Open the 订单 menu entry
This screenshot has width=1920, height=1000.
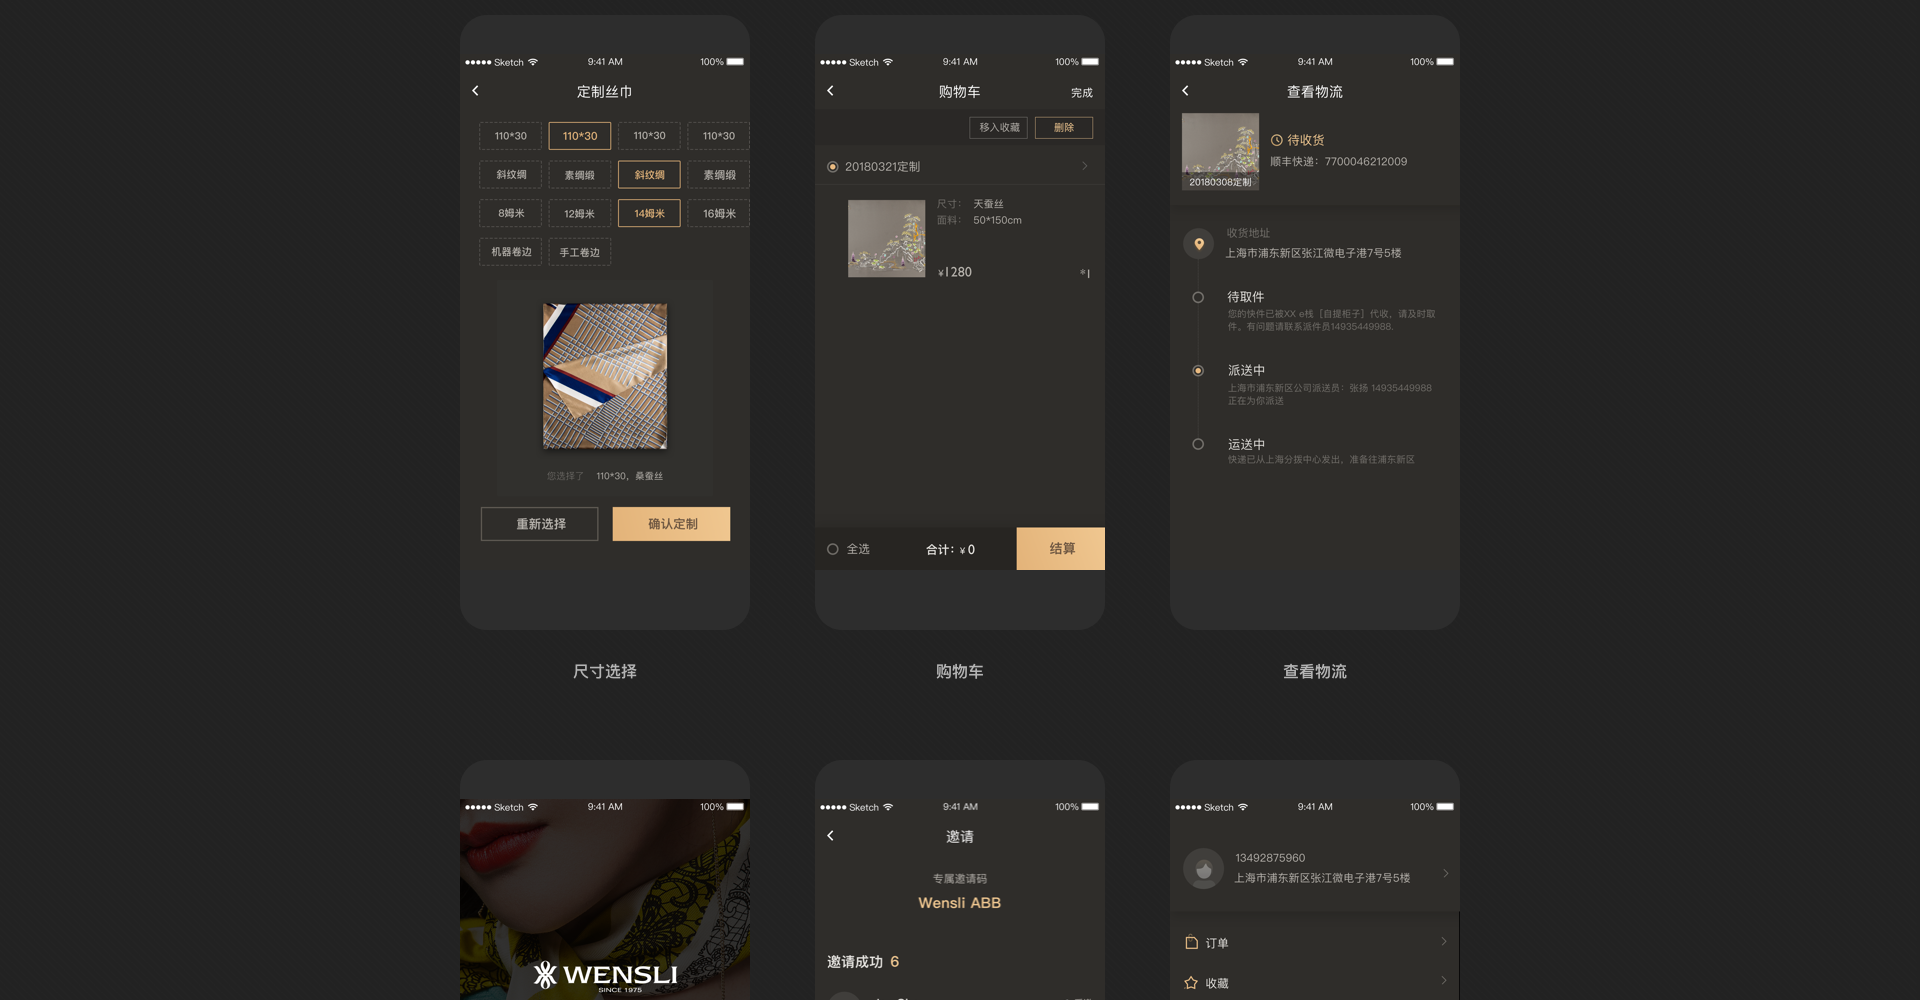click(x=1315, y=942)
